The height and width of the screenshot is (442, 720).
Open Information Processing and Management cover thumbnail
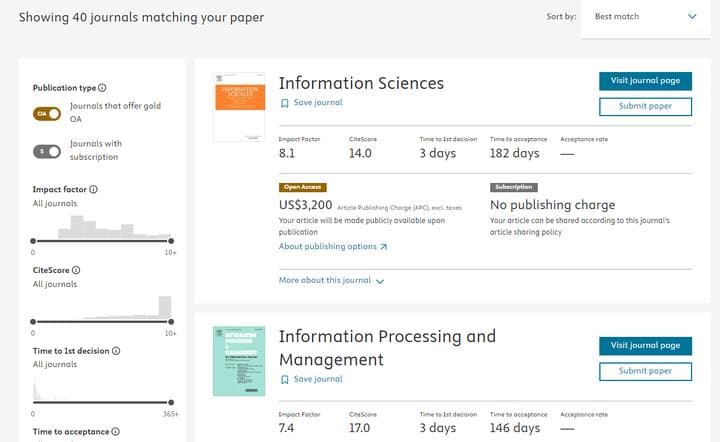(239, 361)
